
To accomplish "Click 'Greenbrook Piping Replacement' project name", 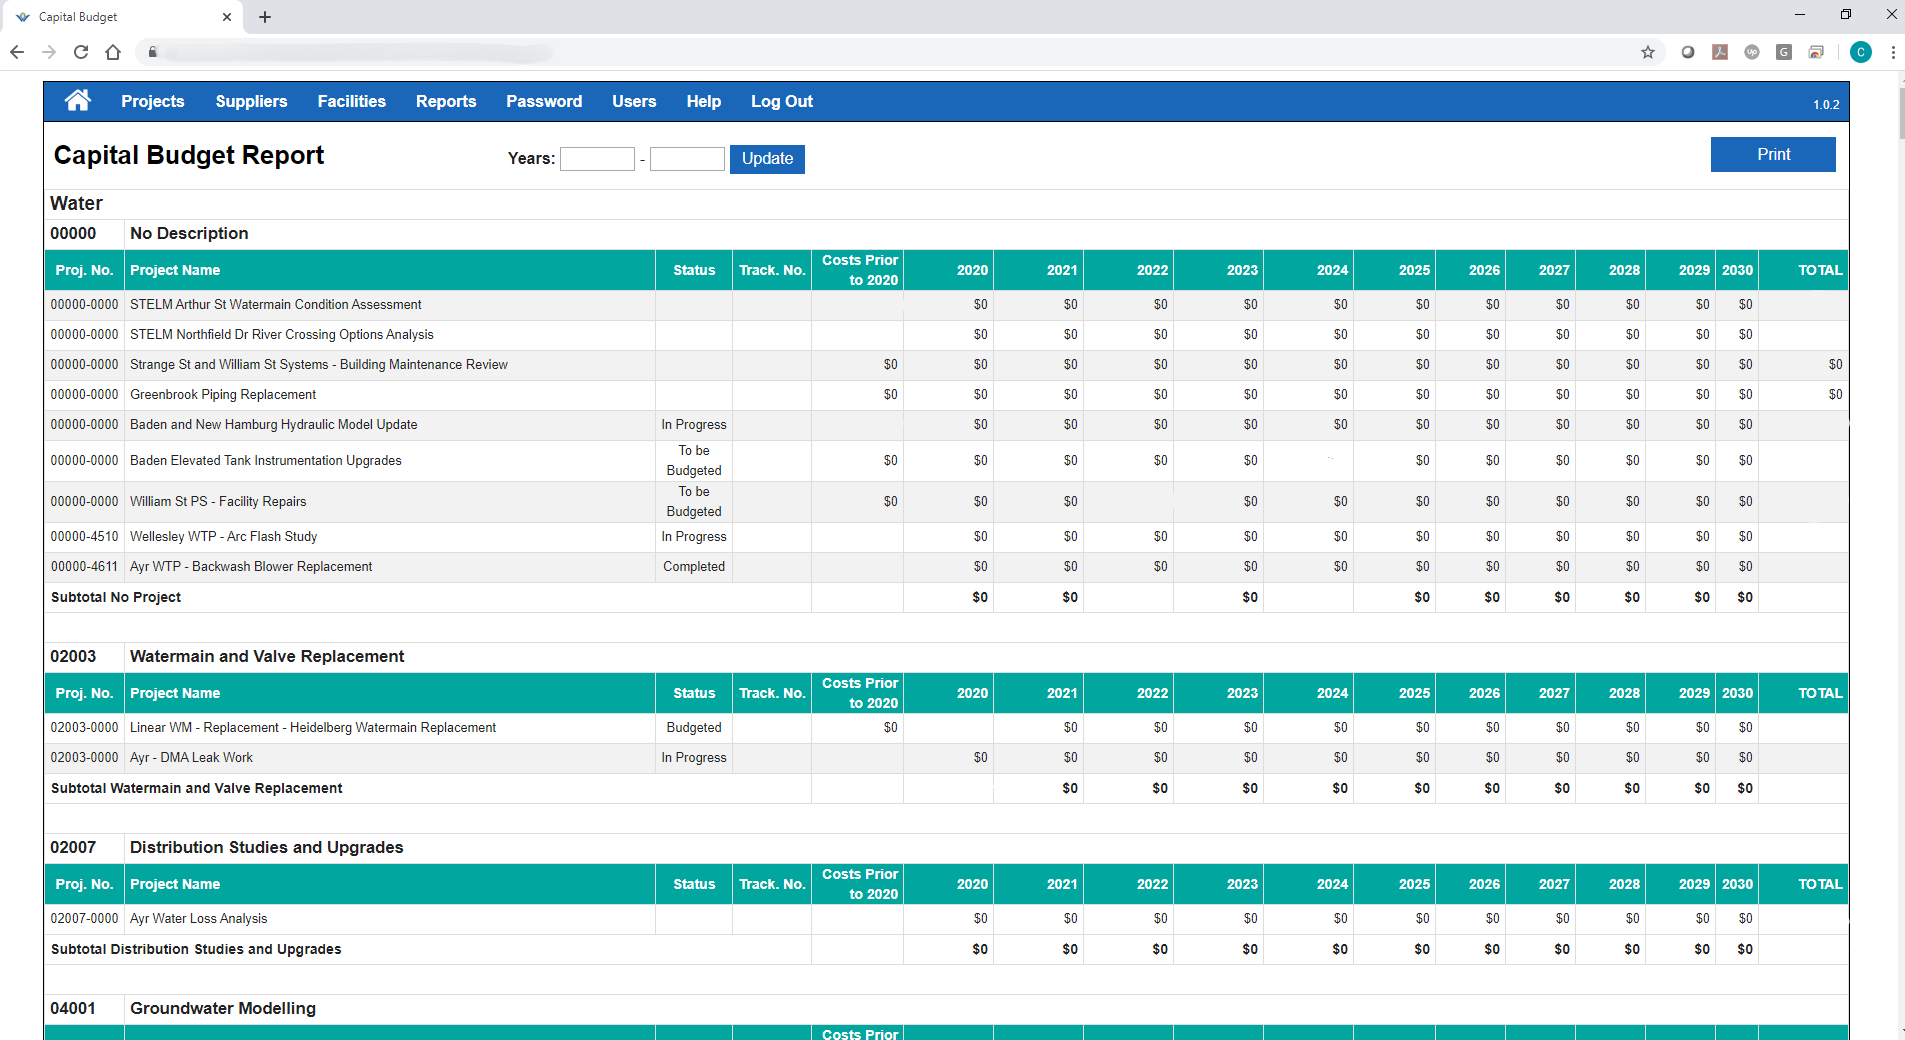I will [x=223, y=395].
